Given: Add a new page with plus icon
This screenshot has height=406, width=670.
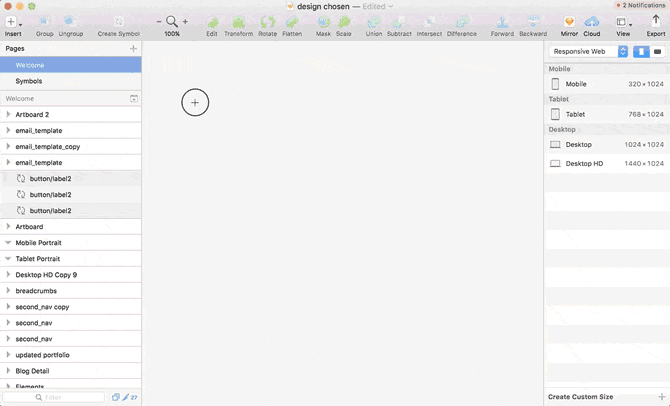Looking at the screenshot, I should click(x=133, y=48).
